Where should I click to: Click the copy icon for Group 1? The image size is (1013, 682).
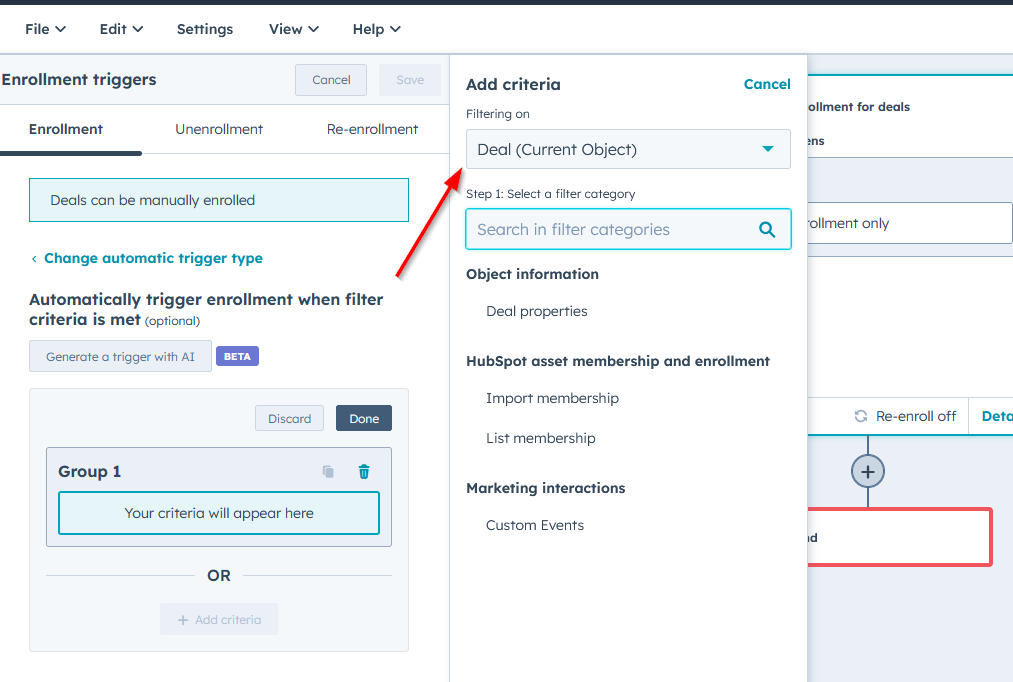pos(327,470)
